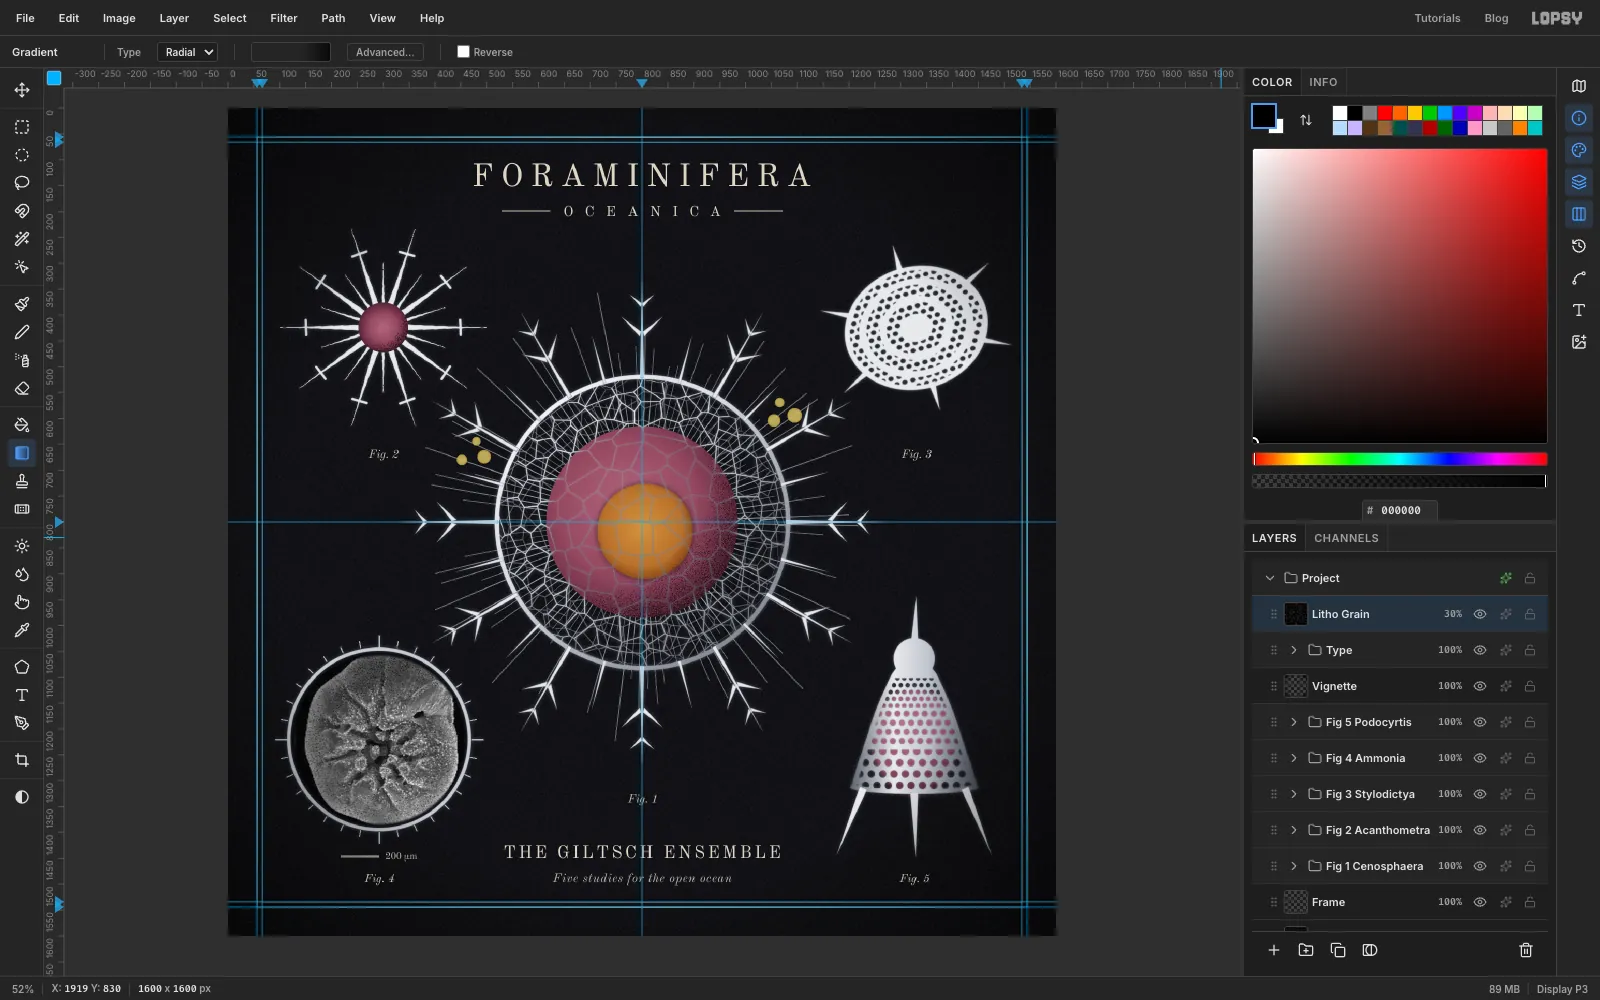Open the Filter menu
Viewport: 1600px width, 1000px height.
[284, 18]
